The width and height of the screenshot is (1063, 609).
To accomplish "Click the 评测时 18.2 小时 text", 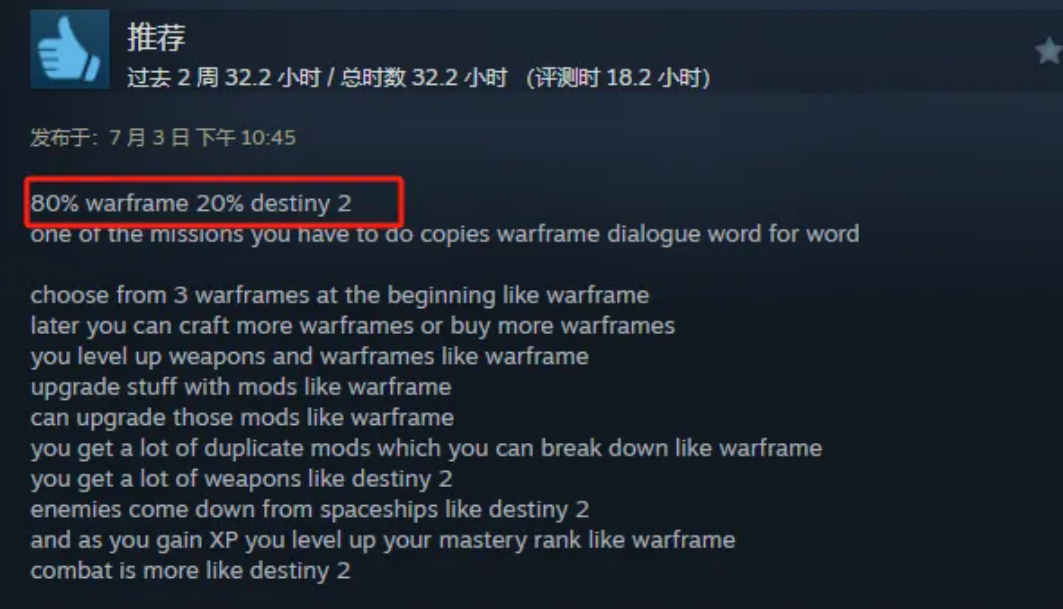I will pyautogui.click(x=618, y=77).
